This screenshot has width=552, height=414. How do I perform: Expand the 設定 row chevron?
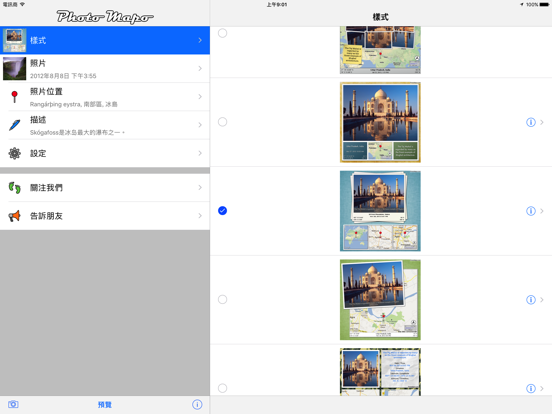pos(200,153)
